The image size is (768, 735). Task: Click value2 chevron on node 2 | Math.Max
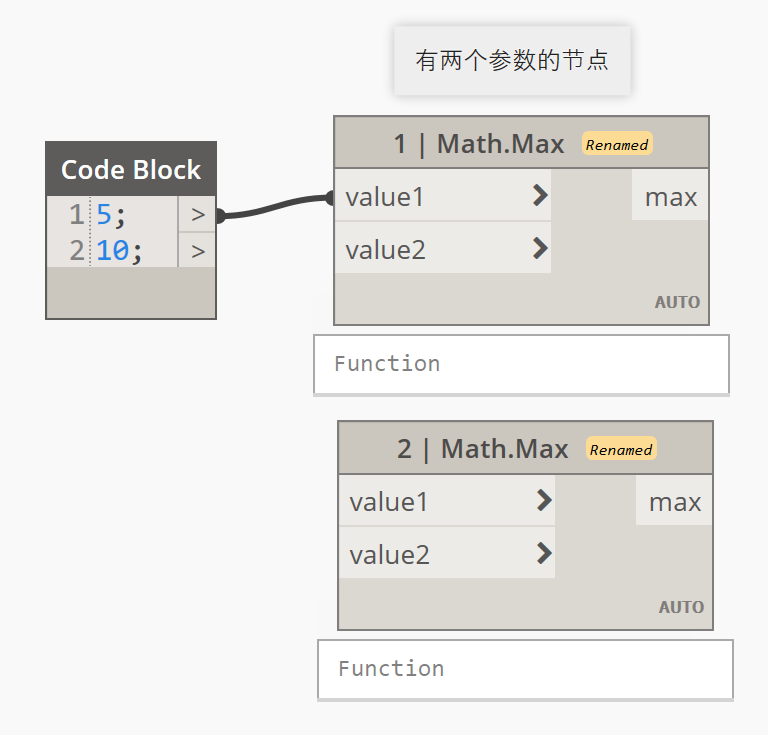point(544,553)
